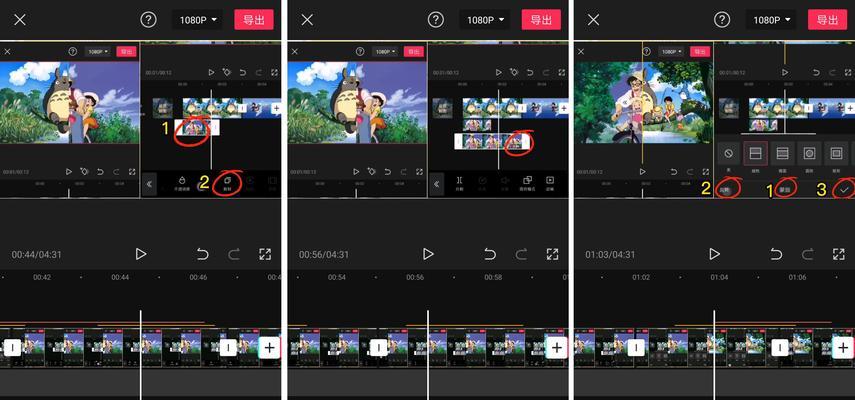The image size is (855, 400).
Task: Confirm the mask with the checkmark in the 01:03 preview
Action: [844, 190]
